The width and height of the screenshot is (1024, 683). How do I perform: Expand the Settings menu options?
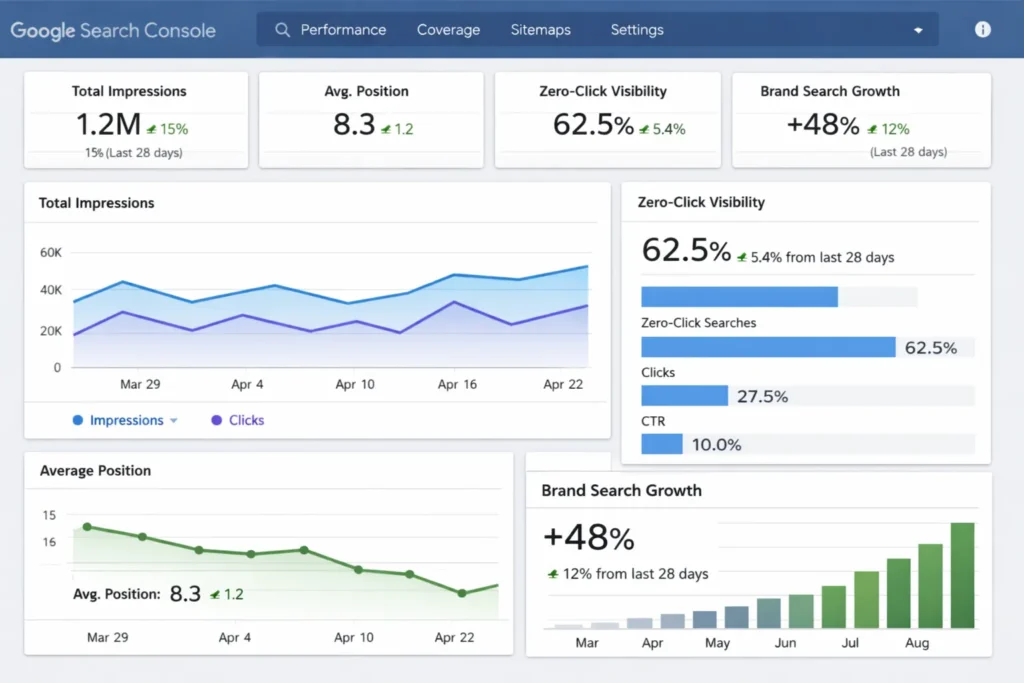click(x=637, y=30)
